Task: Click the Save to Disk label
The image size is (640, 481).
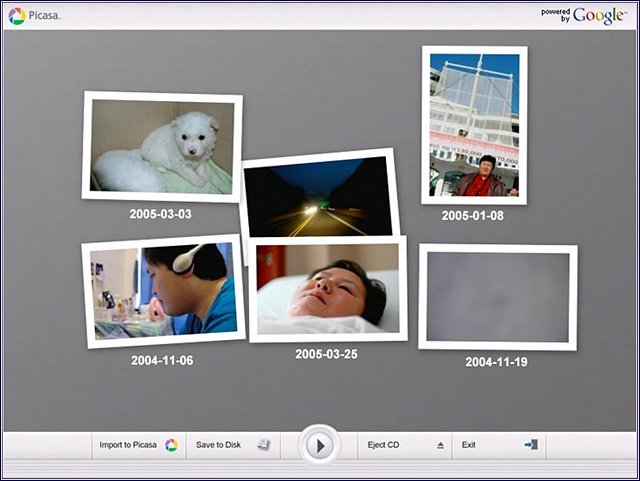Action: [x=218, y=445]
